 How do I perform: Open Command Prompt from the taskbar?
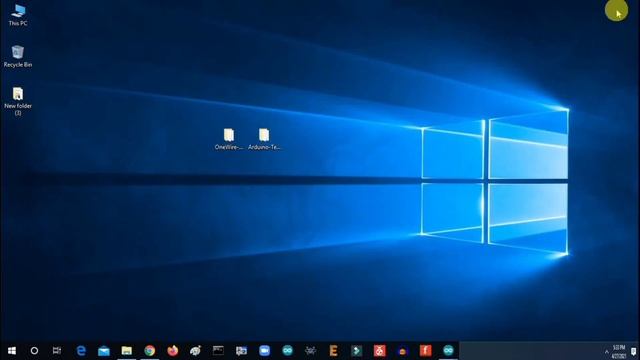click(218, 351)
